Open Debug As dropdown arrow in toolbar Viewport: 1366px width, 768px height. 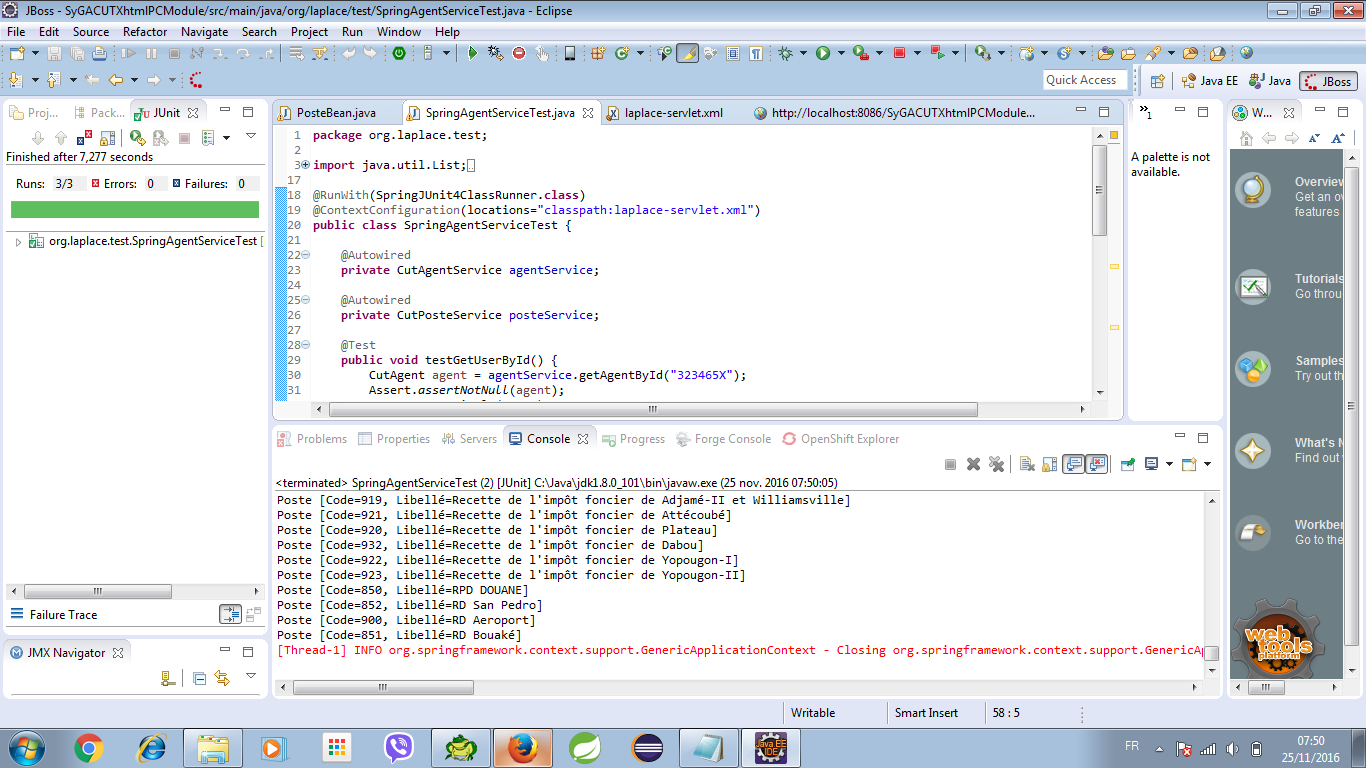[x=804, y=53]
